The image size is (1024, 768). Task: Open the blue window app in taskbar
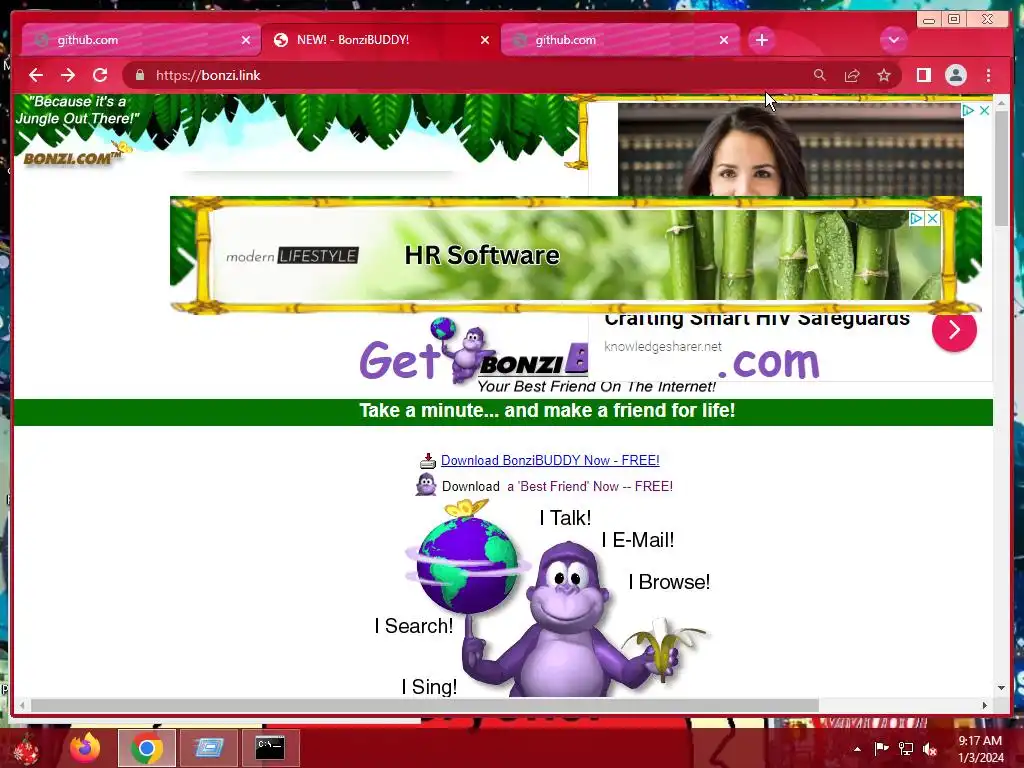click(x=208, y=748)
